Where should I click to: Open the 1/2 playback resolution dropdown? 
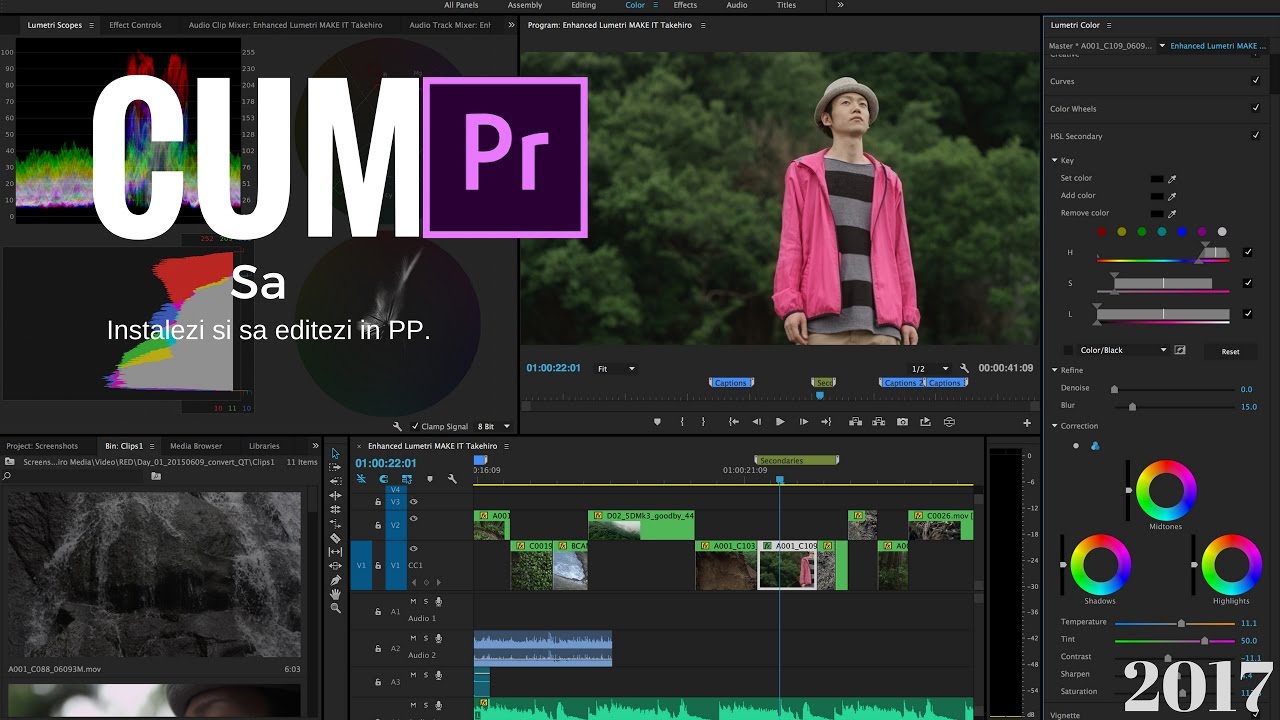tap(929, 369)
